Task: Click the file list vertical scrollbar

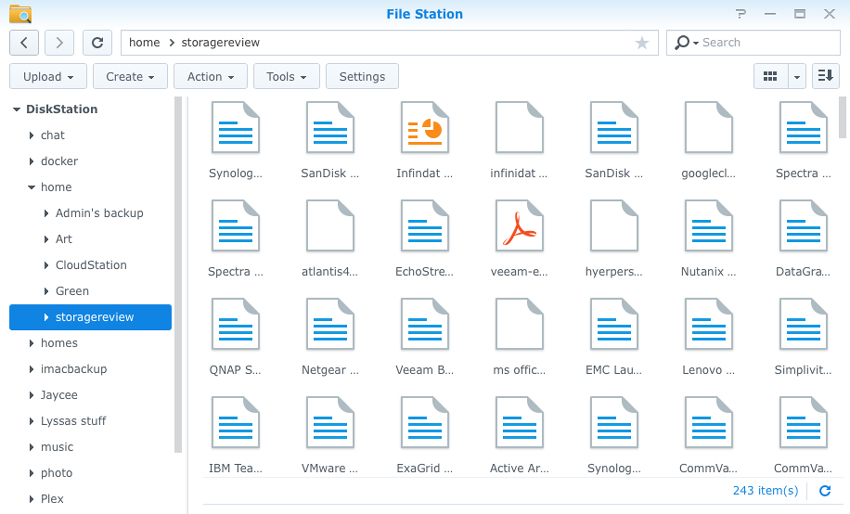Action: [842, 118]
